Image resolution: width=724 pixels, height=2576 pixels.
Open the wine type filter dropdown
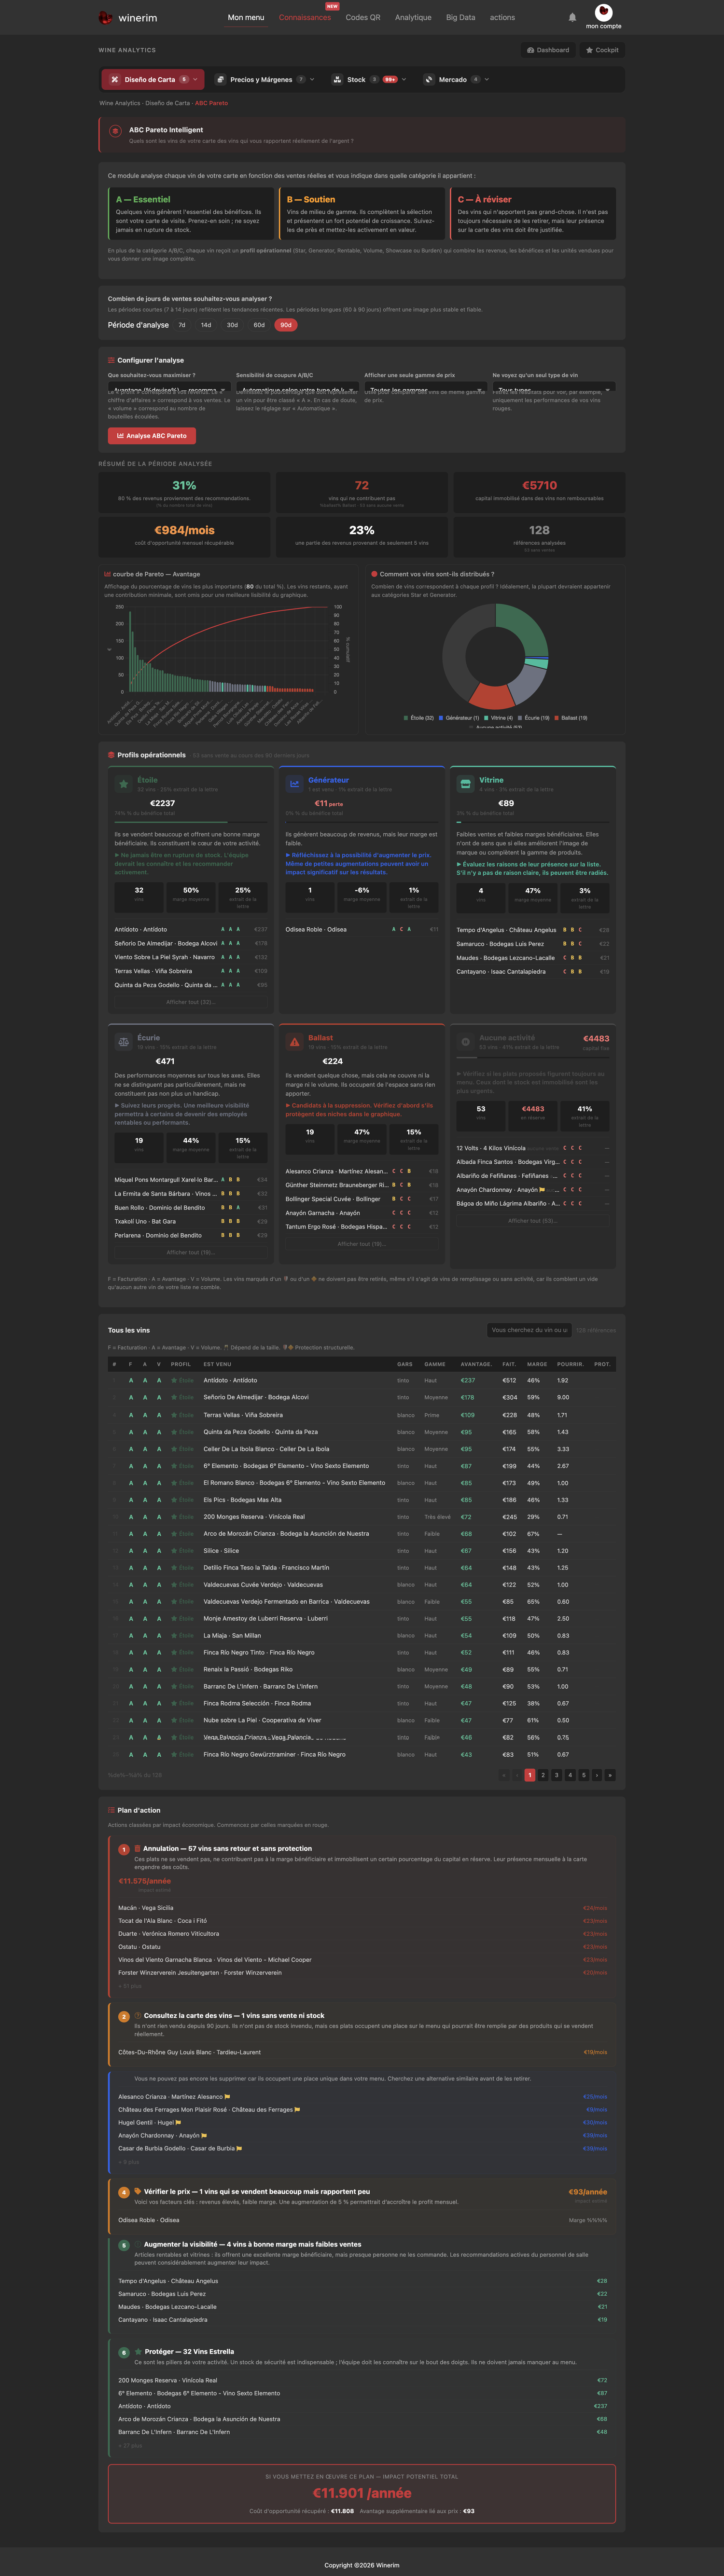[x=554, y=389]
